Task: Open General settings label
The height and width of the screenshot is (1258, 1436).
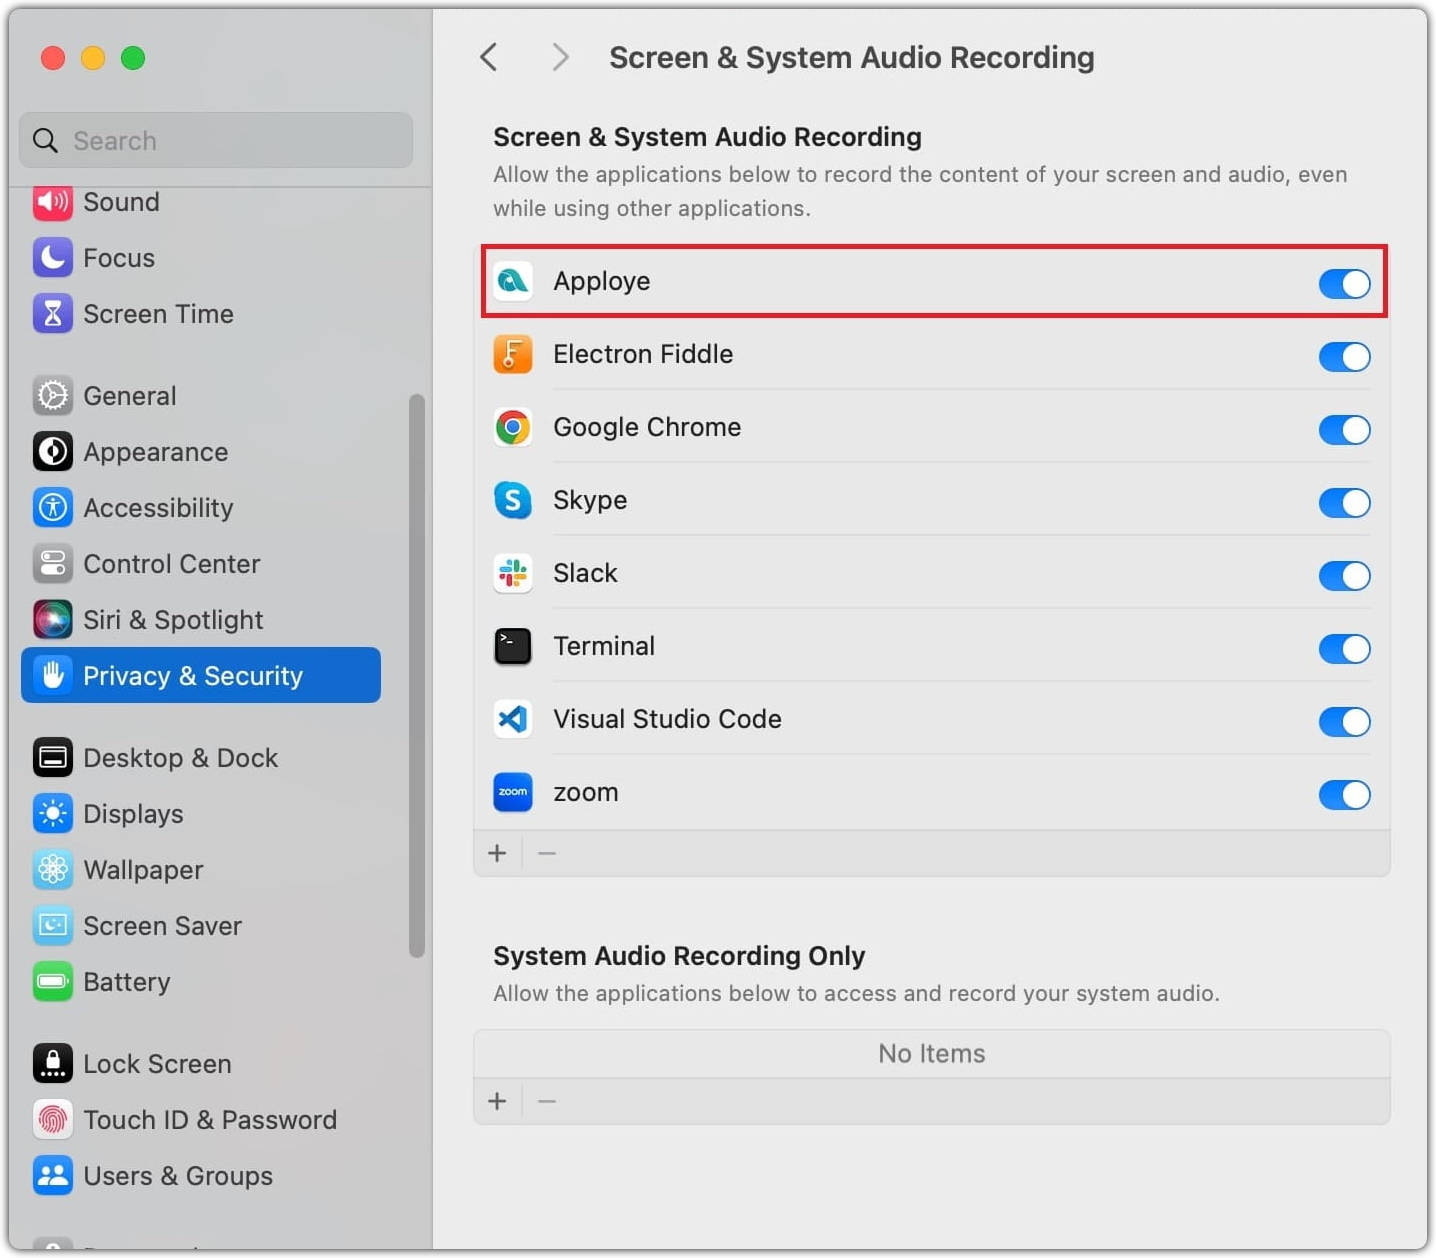Action: click(130, 396)
